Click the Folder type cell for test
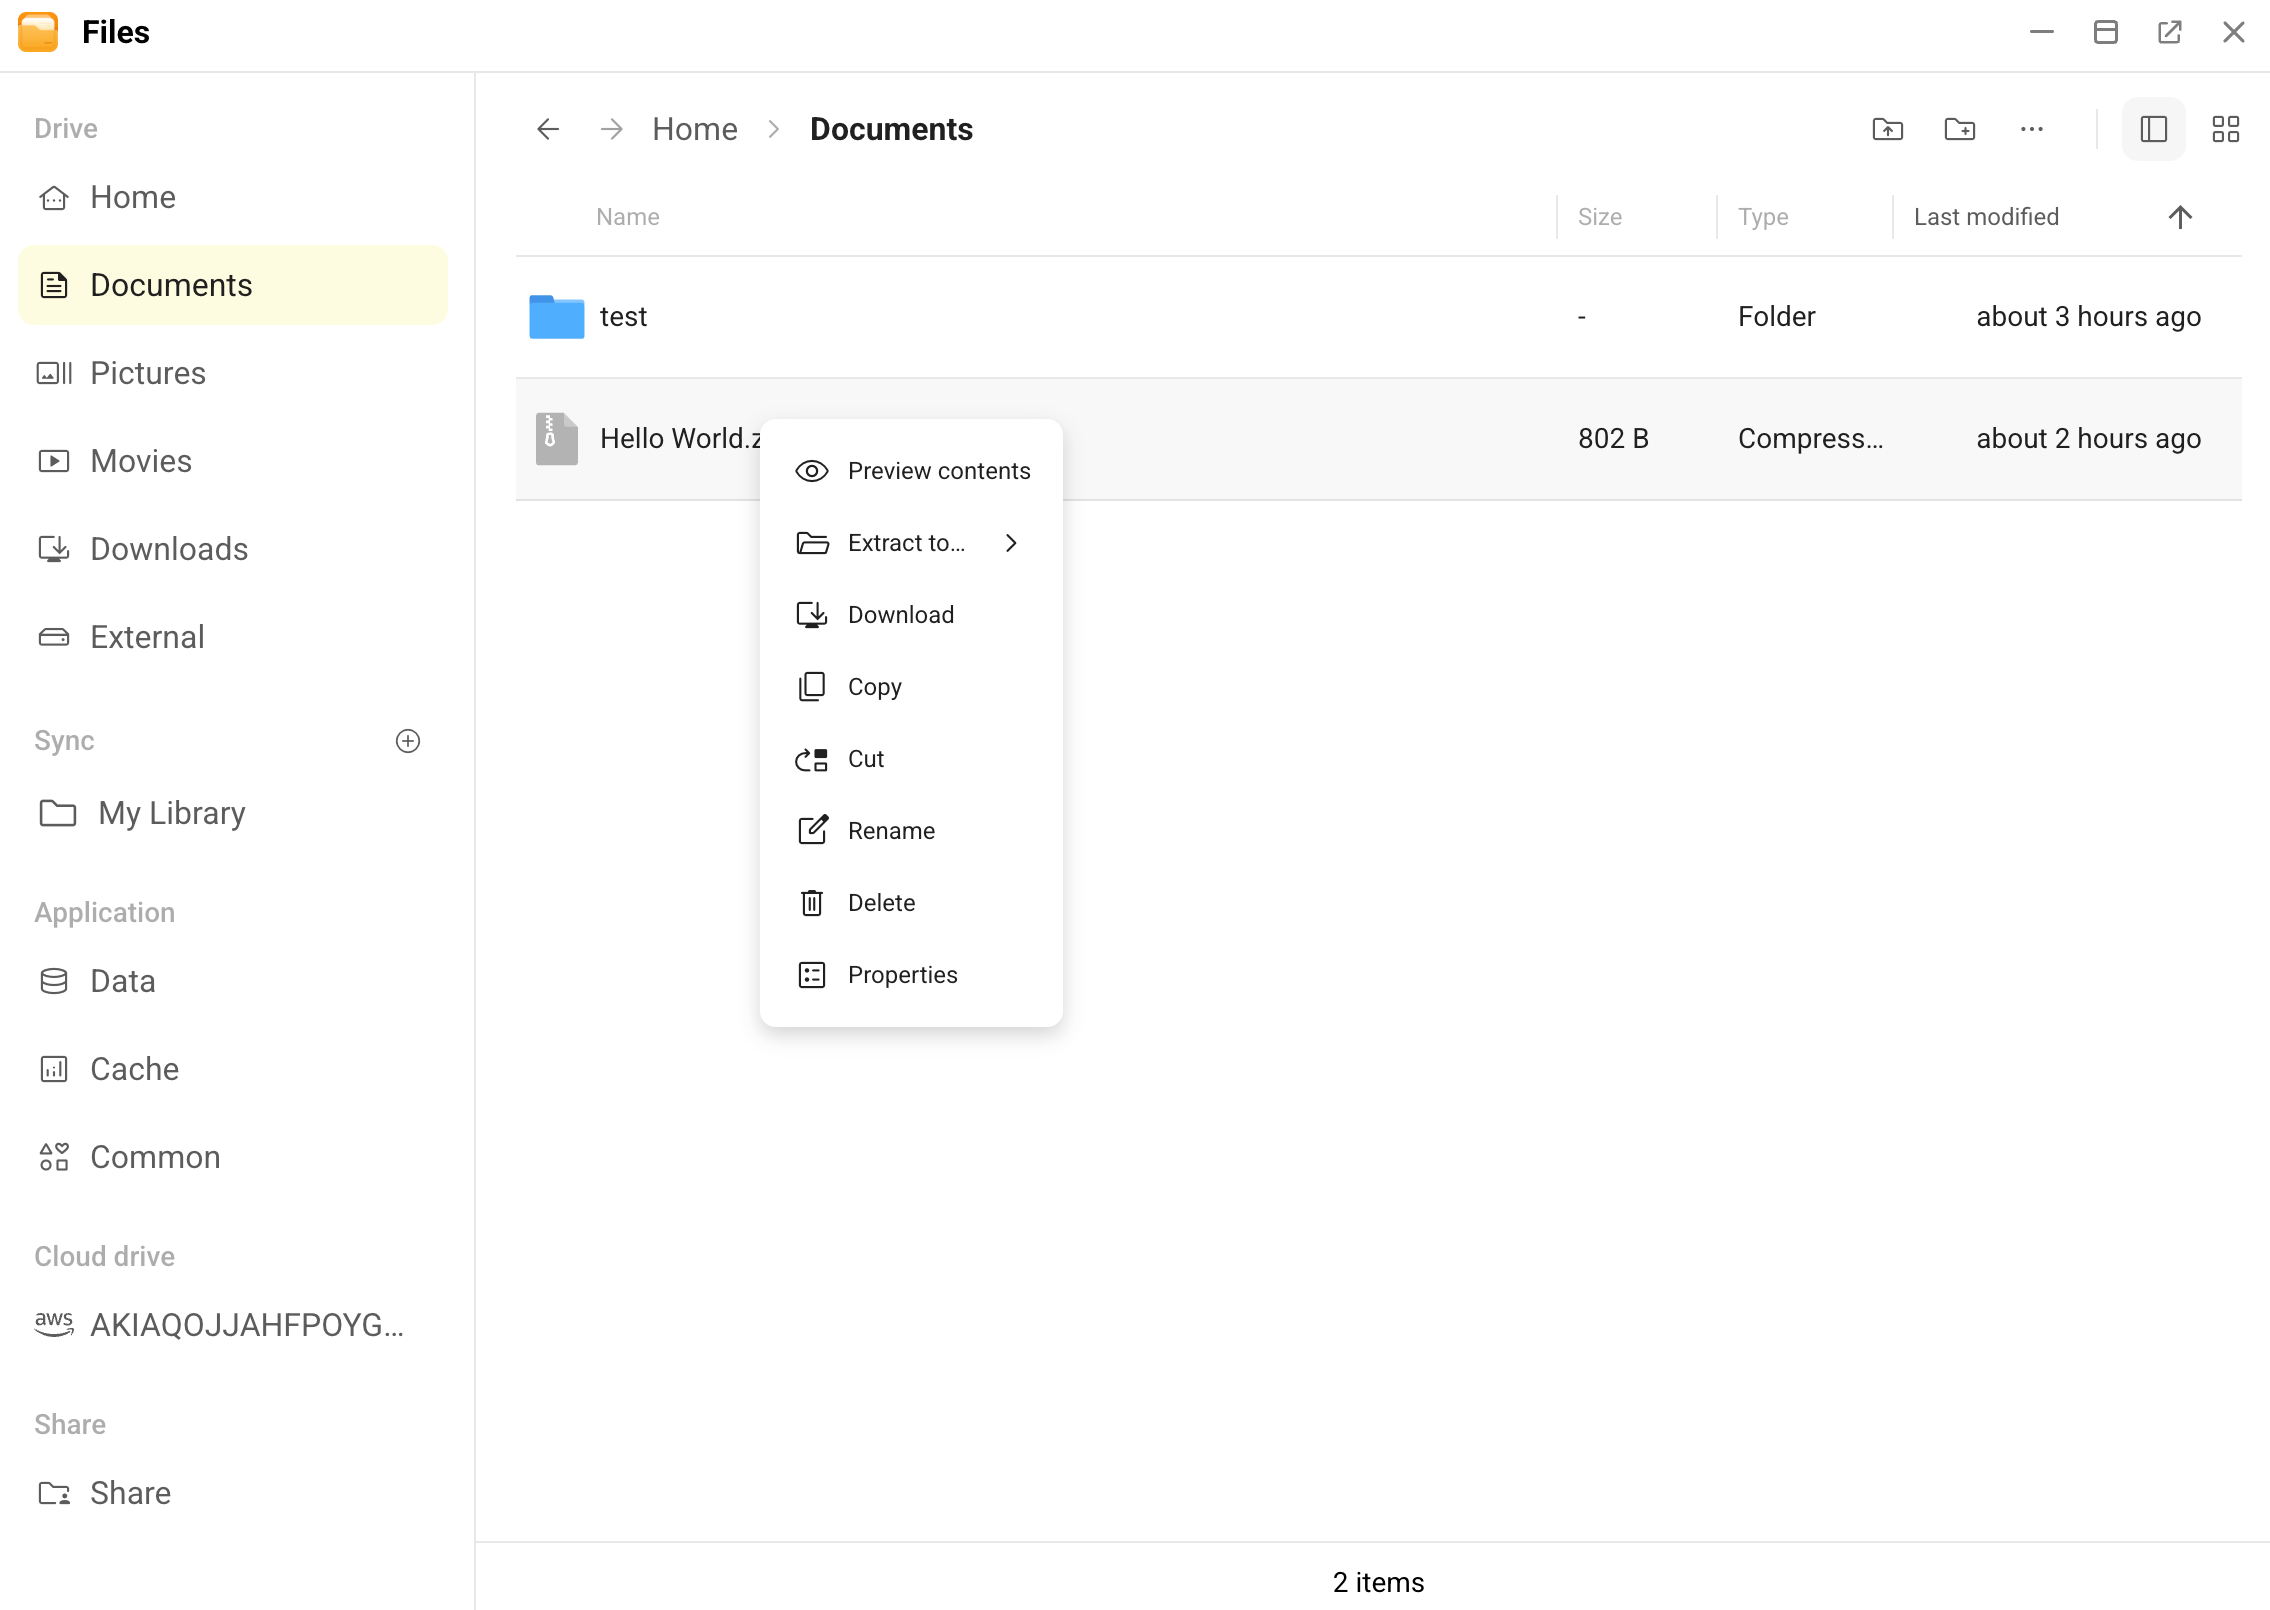The height and width of the screenshot is (1610, 2270). 1776,317
